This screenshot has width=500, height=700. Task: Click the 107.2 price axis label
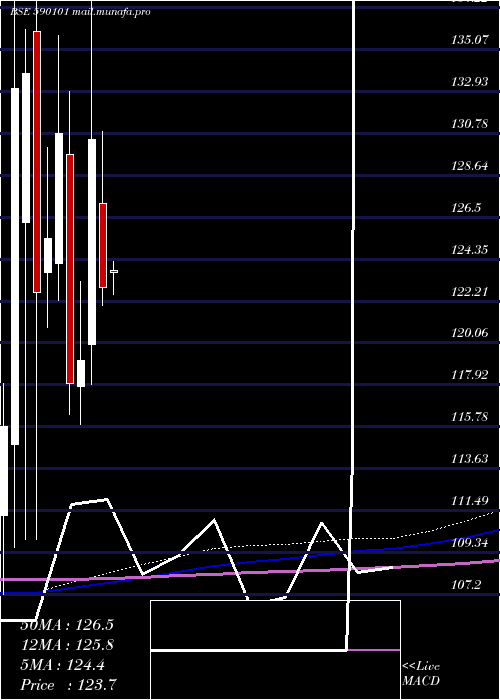[466, 584]
